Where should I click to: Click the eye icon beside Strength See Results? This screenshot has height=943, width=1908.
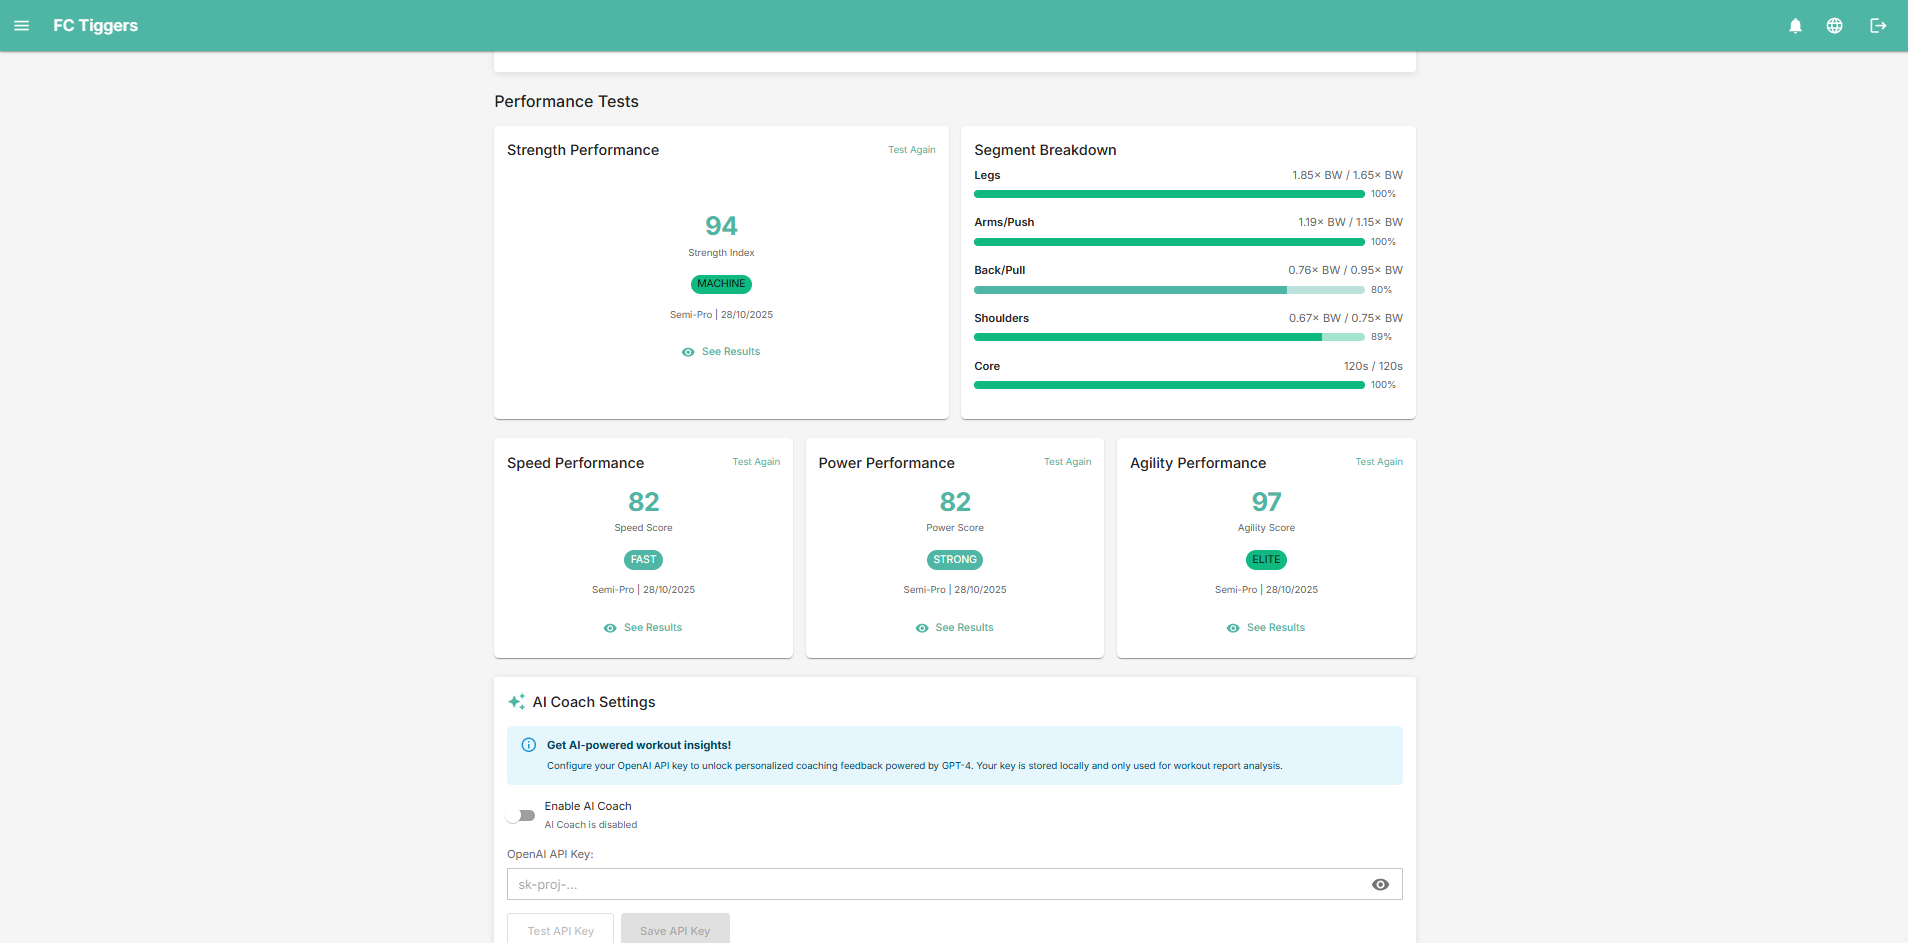(688, 352)
